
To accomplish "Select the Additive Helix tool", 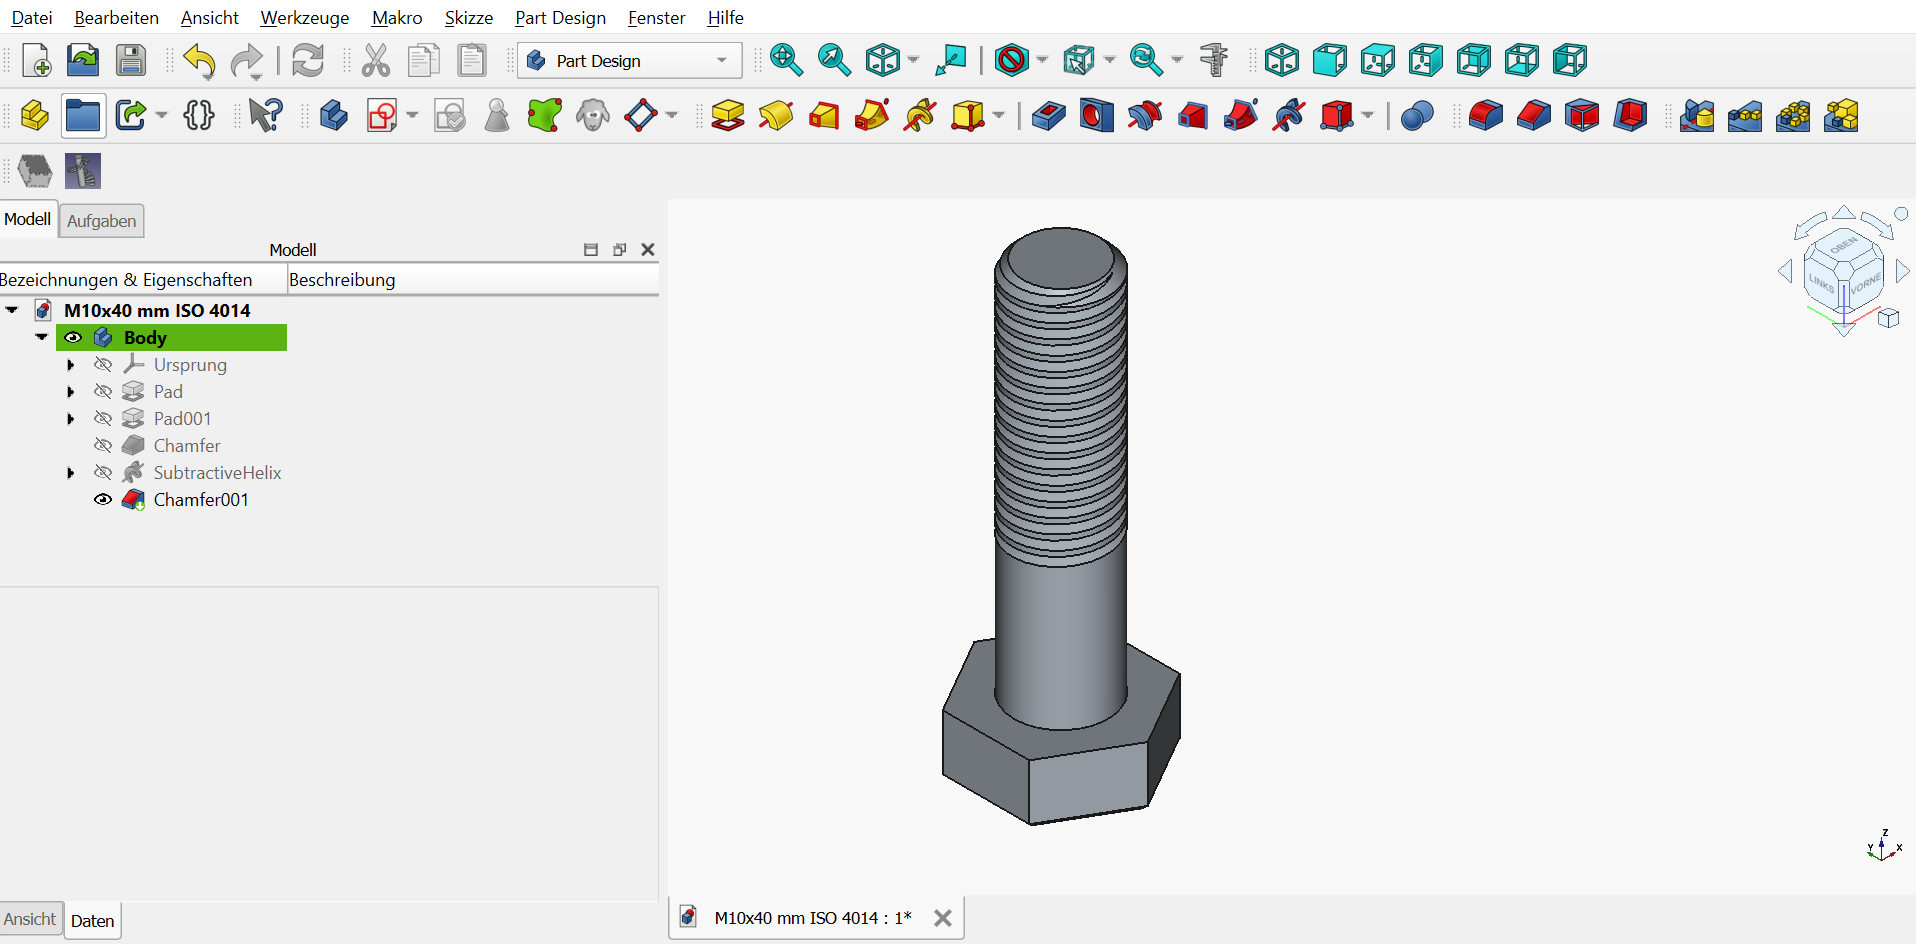I will [920, 116].
